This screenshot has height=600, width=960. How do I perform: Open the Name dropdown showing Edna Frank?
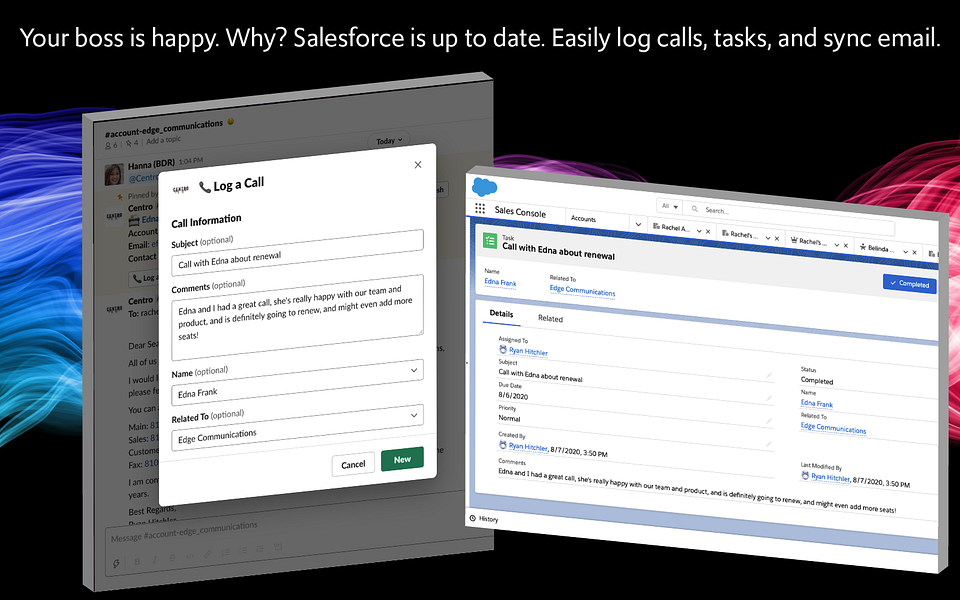click(297, 381)
